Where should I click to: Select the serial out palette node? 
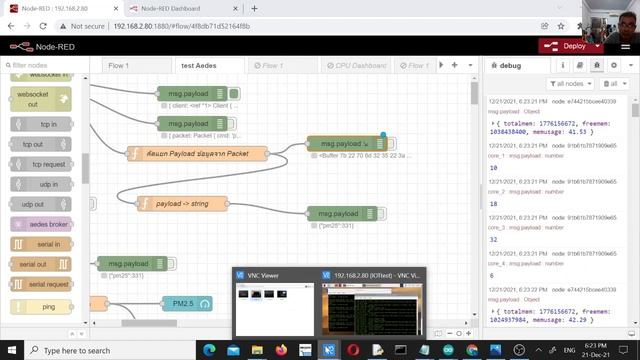41,264
